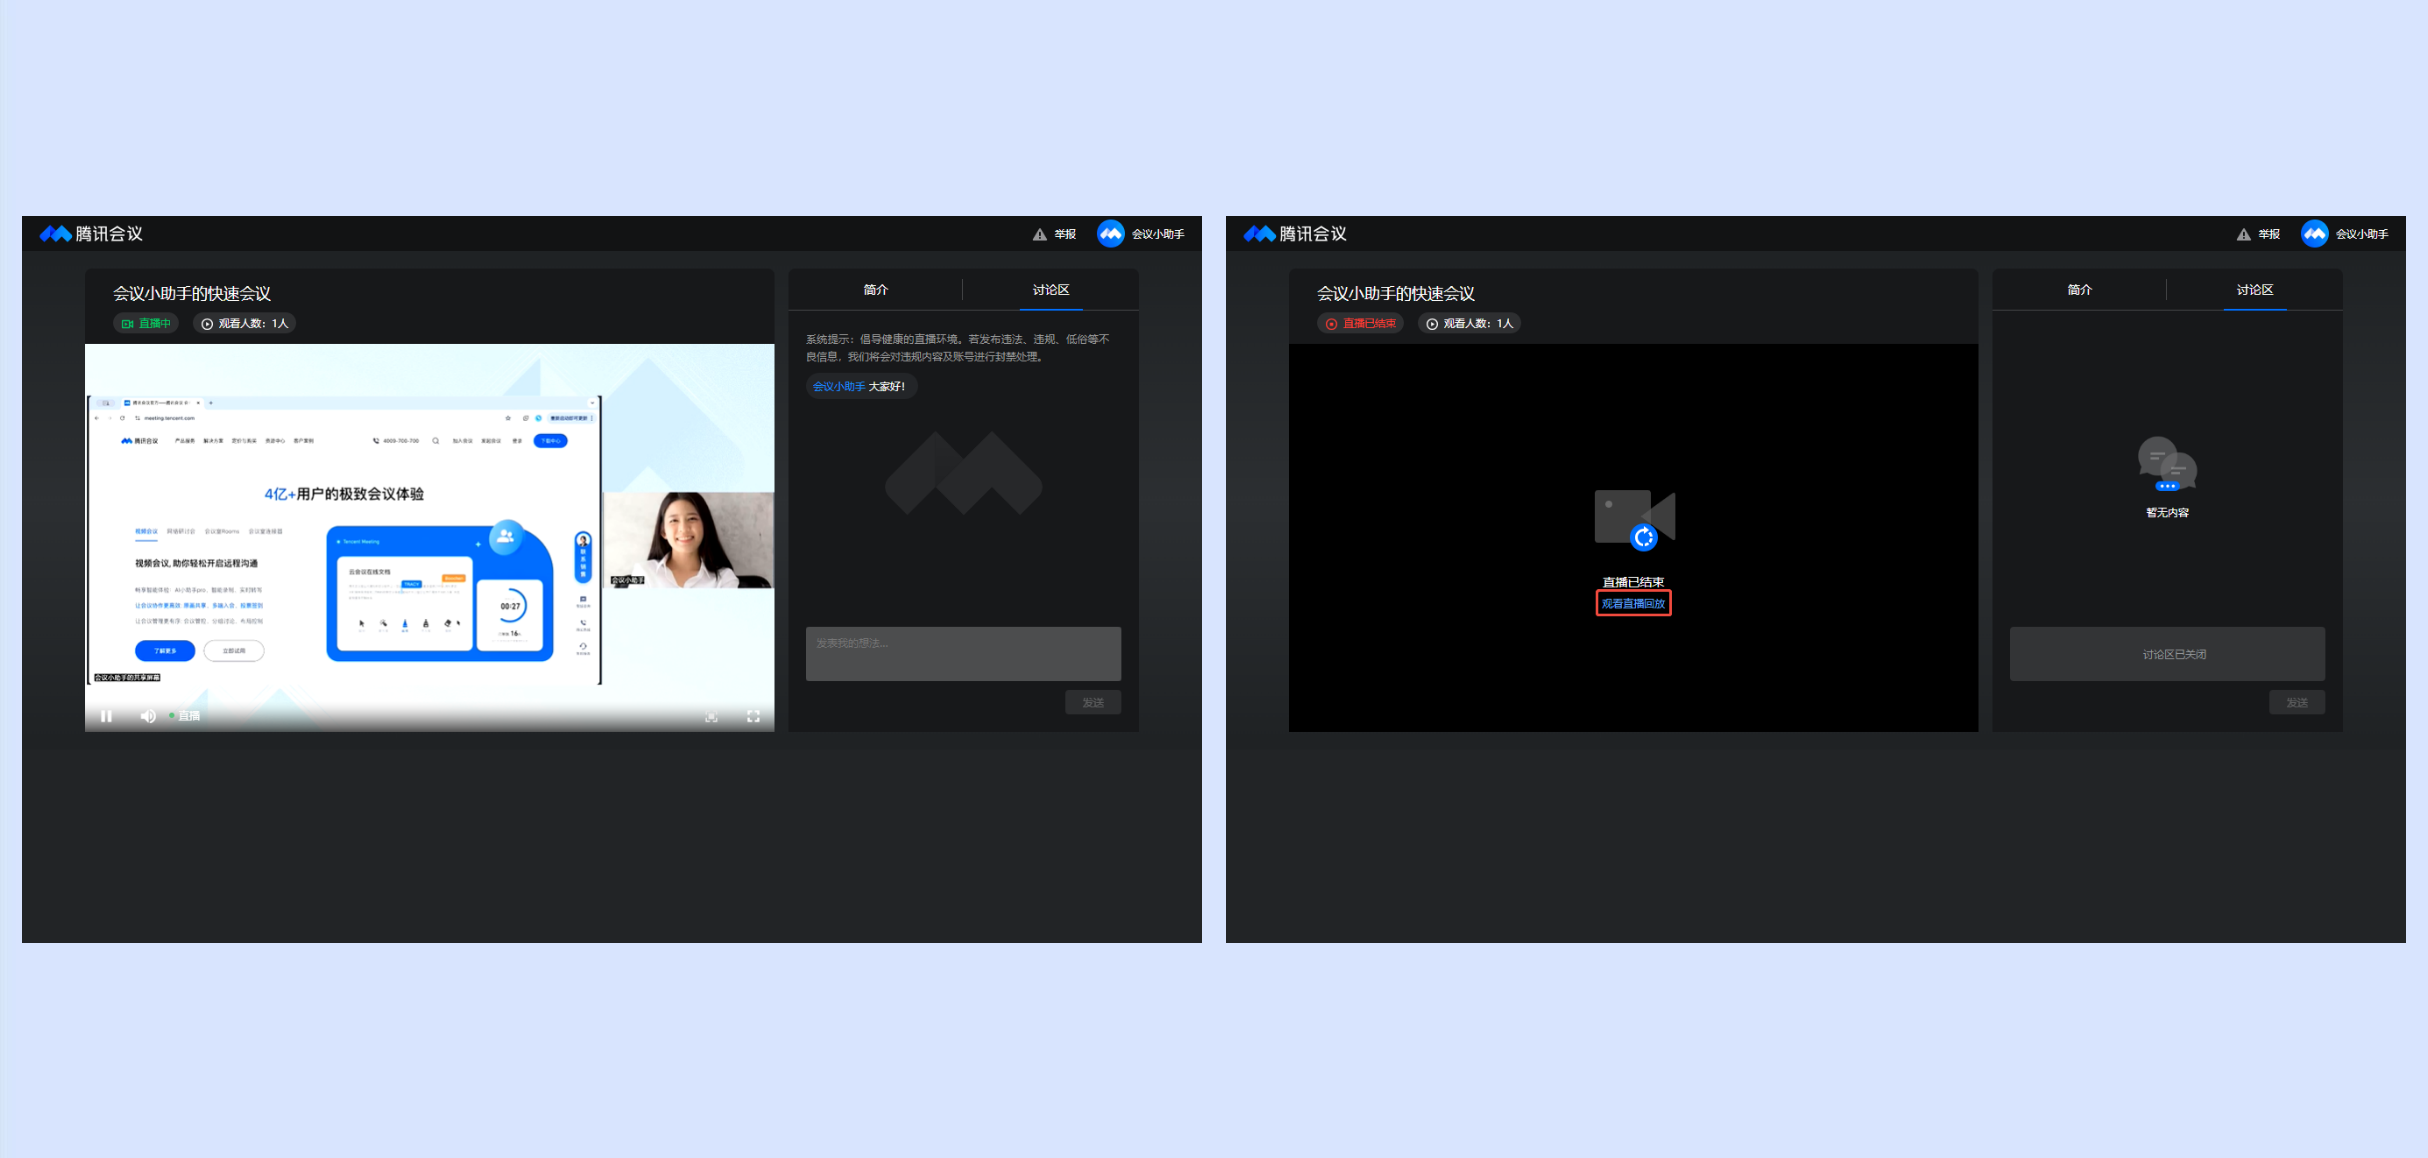Toggle web fullscreen icon in left player
Viewport: 2428px width, 1158px height.
coord(711,716)
